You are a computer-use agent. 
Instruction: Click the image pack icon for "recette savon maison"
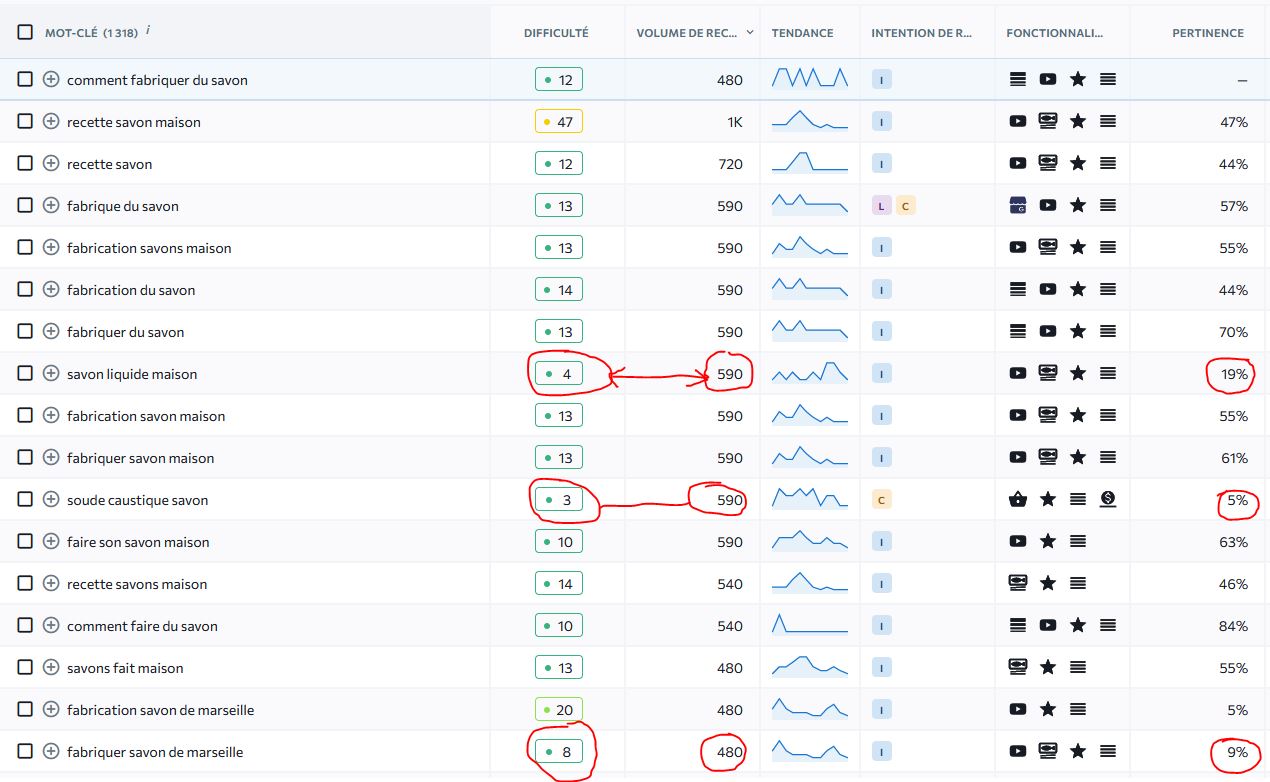tap(1048, 120)
